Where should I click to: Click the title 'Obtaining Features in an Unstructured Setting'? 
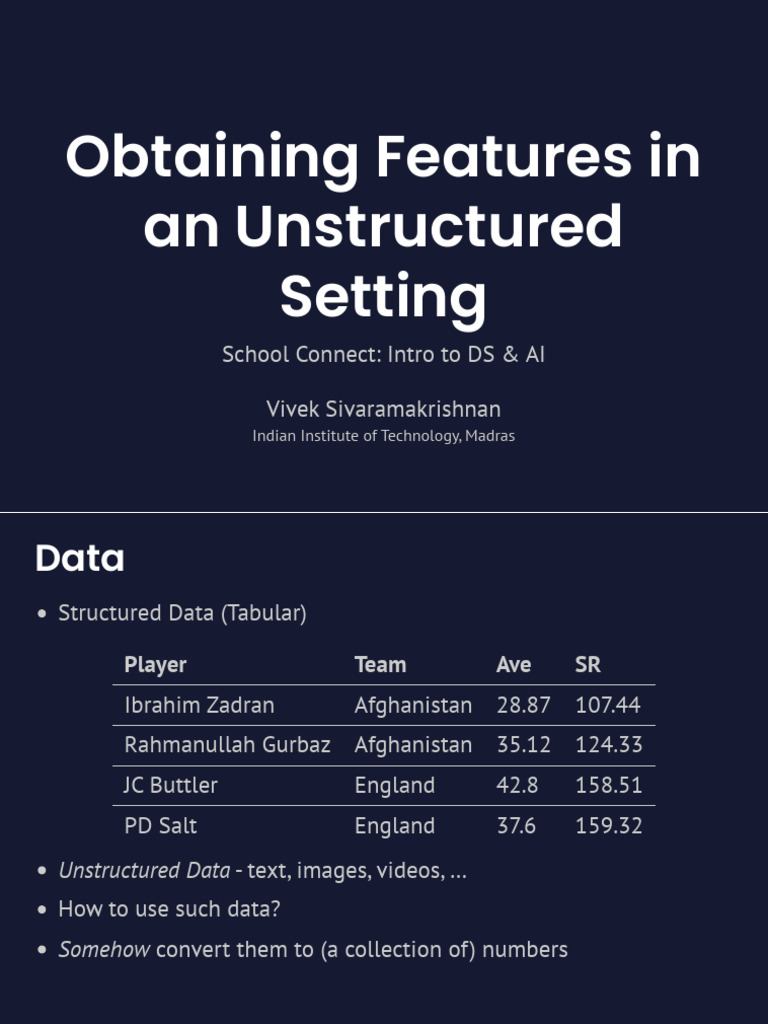383,226
